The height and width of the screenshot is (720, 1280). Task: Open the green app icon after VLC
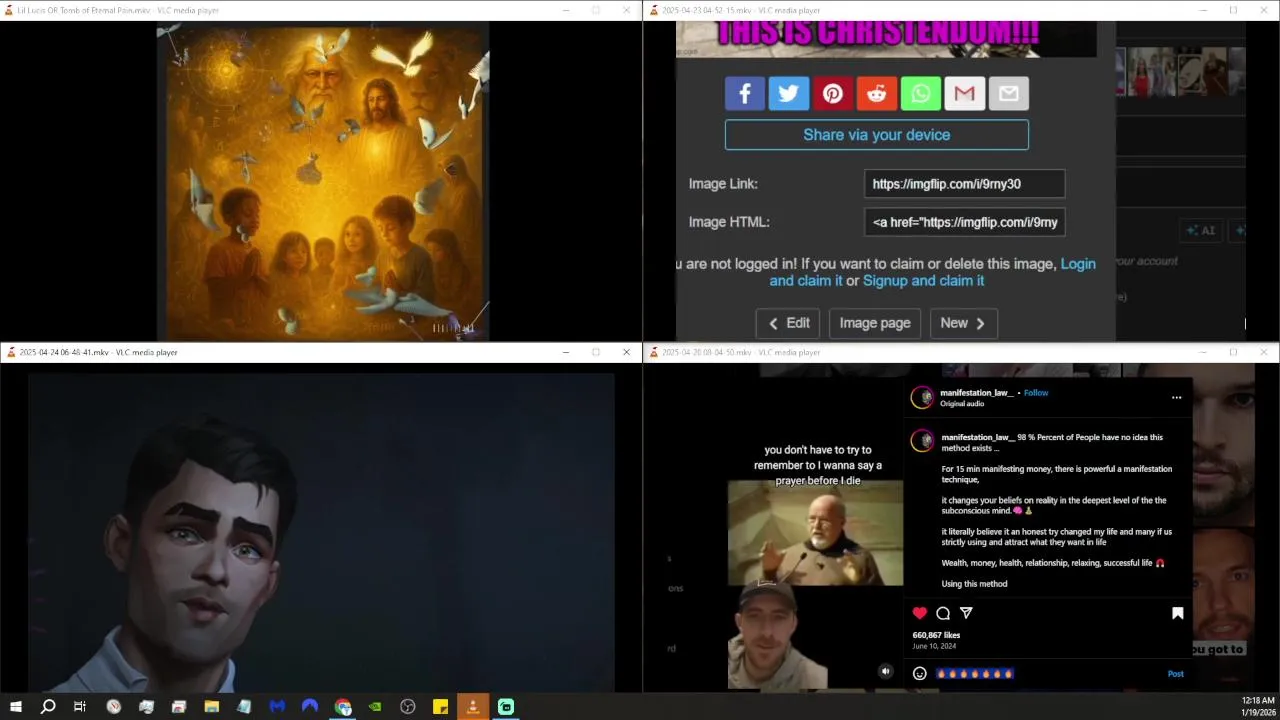coord(506,707)
